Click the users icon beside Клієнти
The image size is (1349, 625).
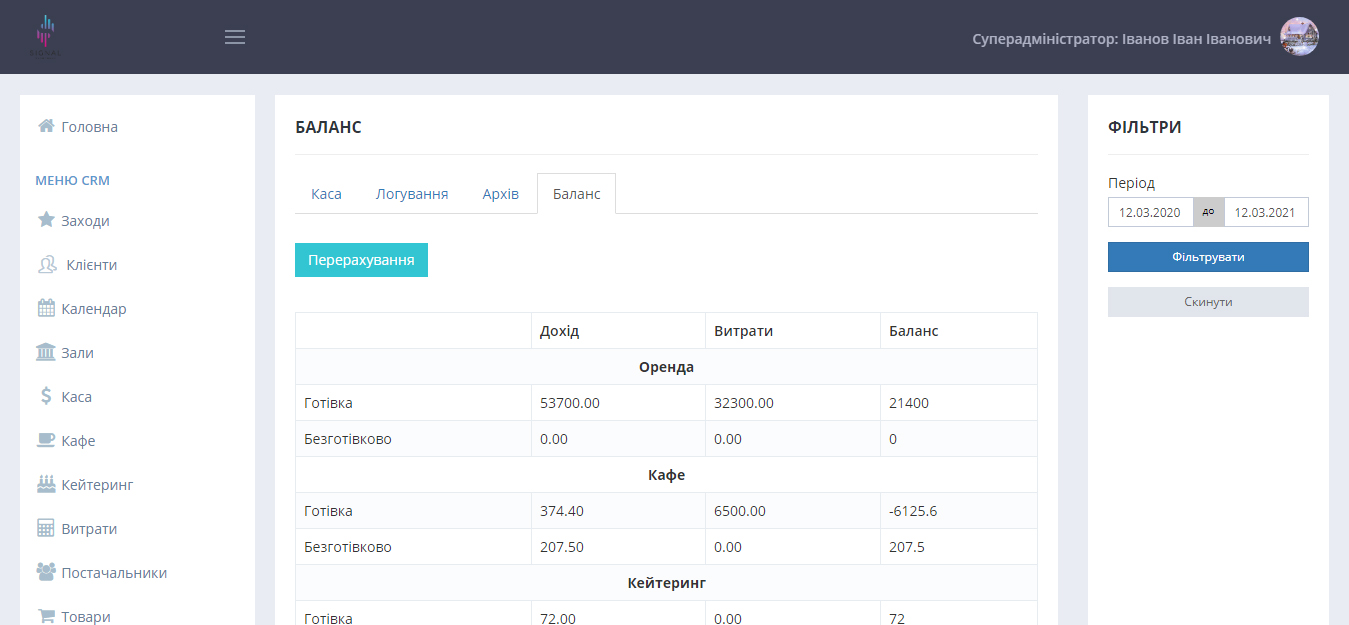point(47,265)
